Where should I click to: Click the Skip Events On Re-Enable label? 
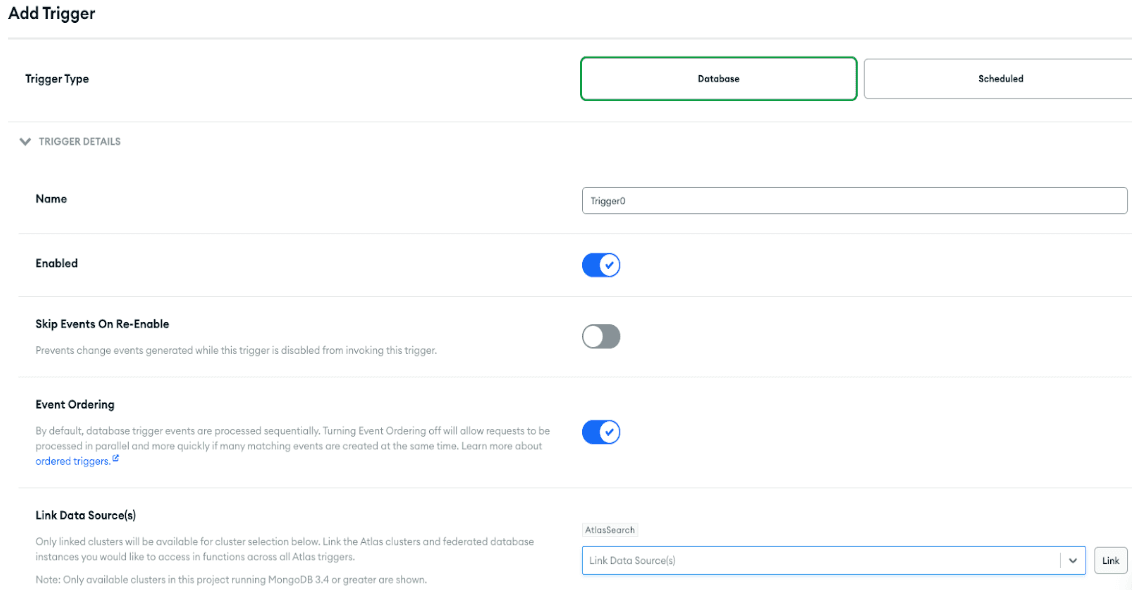pyautogui.click(x=102, y=325)
